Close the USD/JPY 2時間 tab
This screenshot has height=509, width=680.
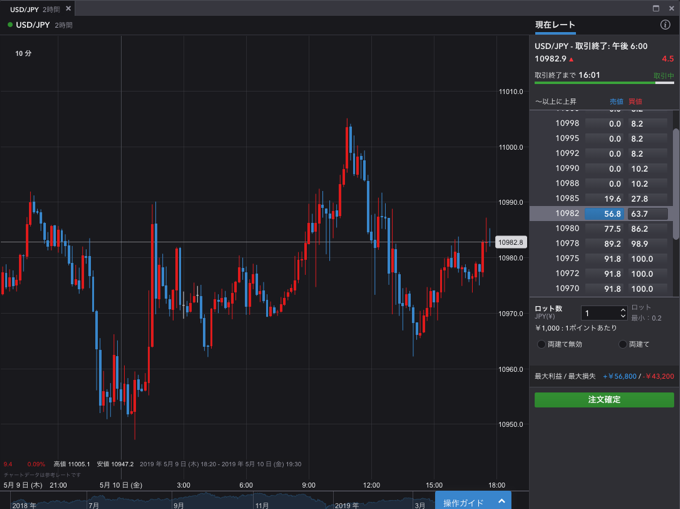click(x=68, y=9)
